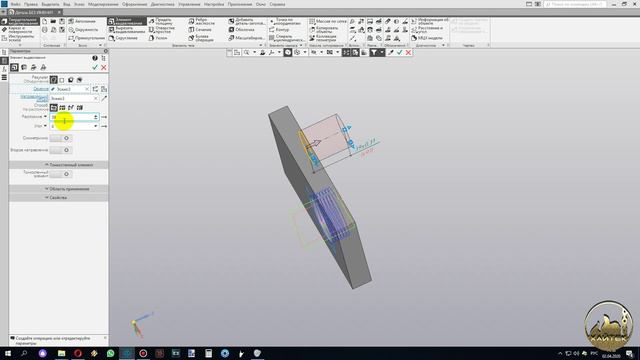Choose the Скругление fillet tool

(123, 38)
